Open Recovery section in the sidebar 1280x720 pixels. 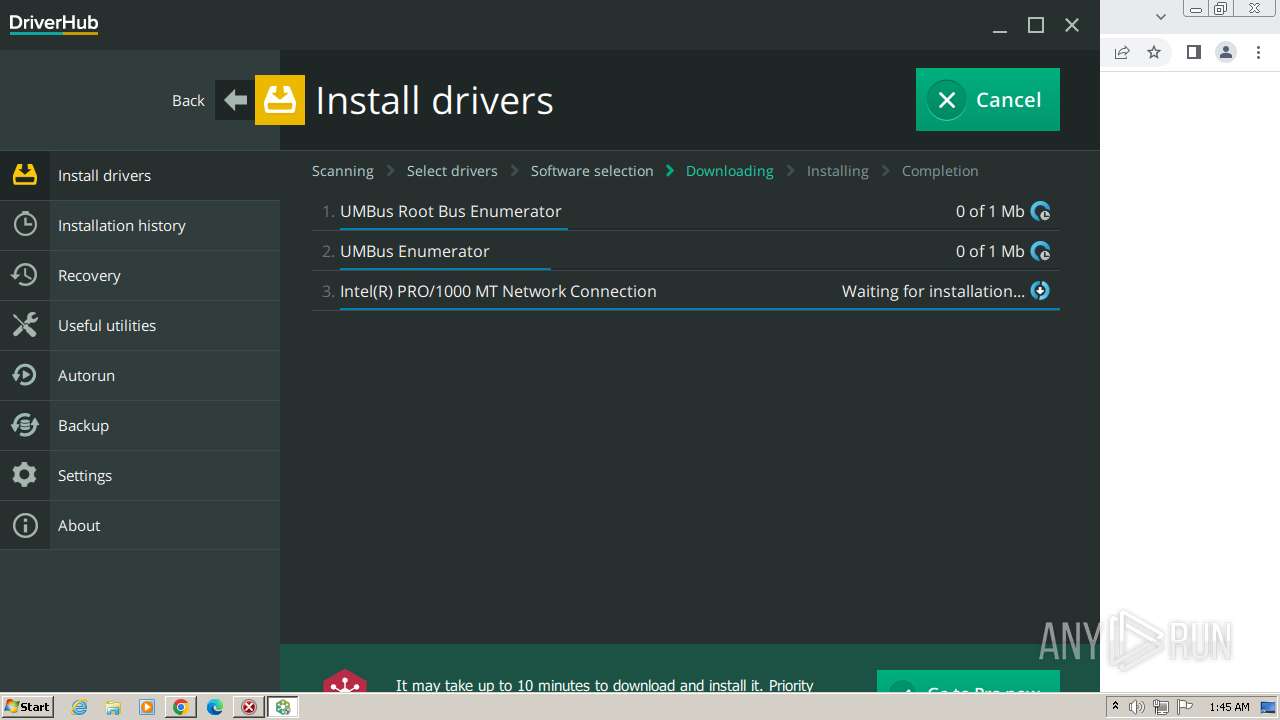[140, 275]
